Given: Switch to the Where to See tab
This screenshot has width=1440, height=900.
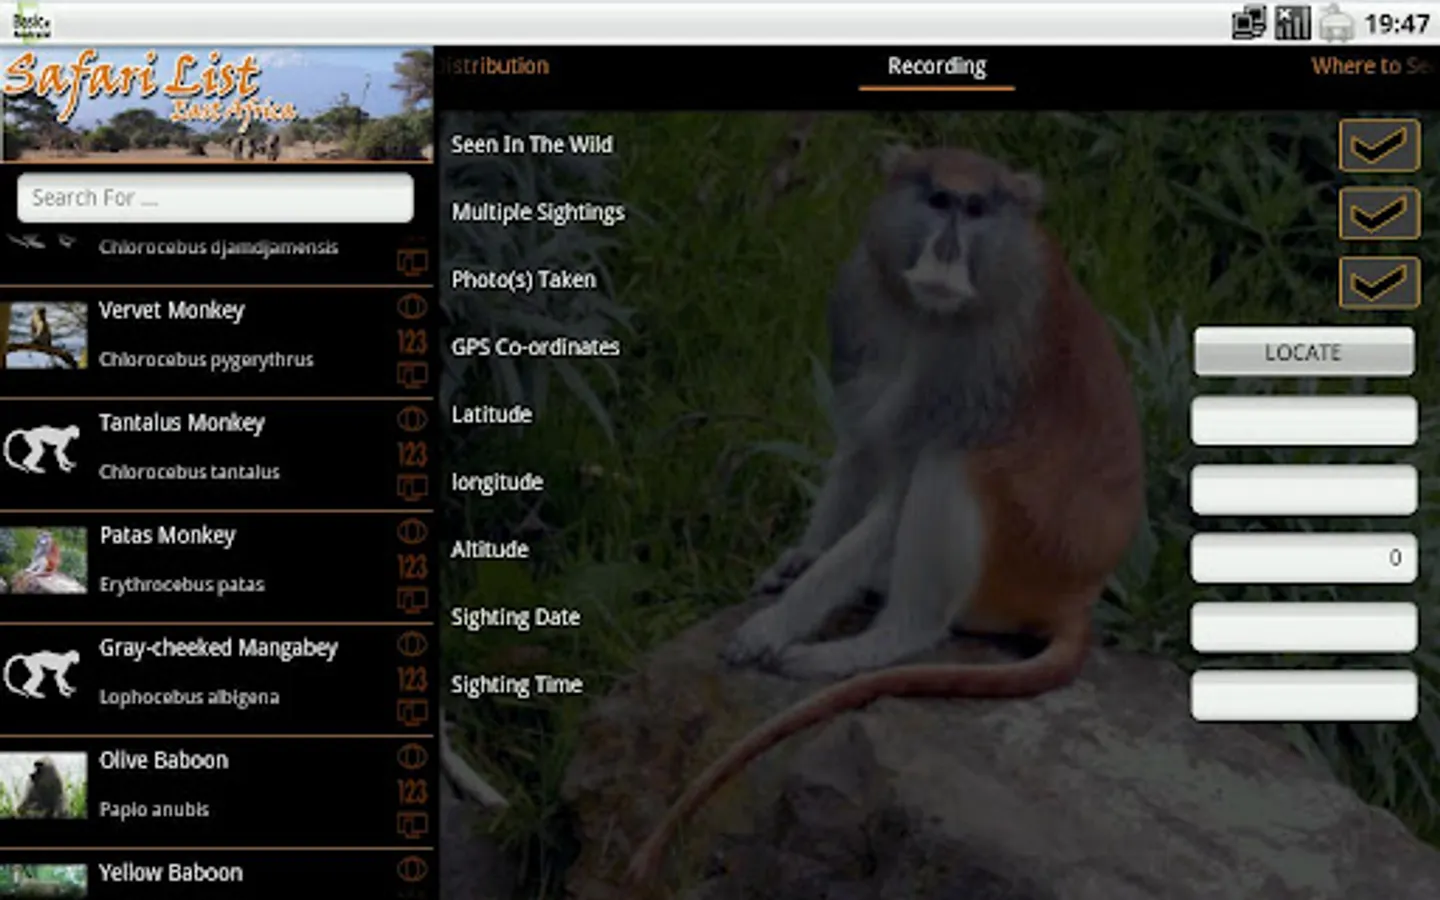Looking at the screenshot, I should [x=1372, y=66].
